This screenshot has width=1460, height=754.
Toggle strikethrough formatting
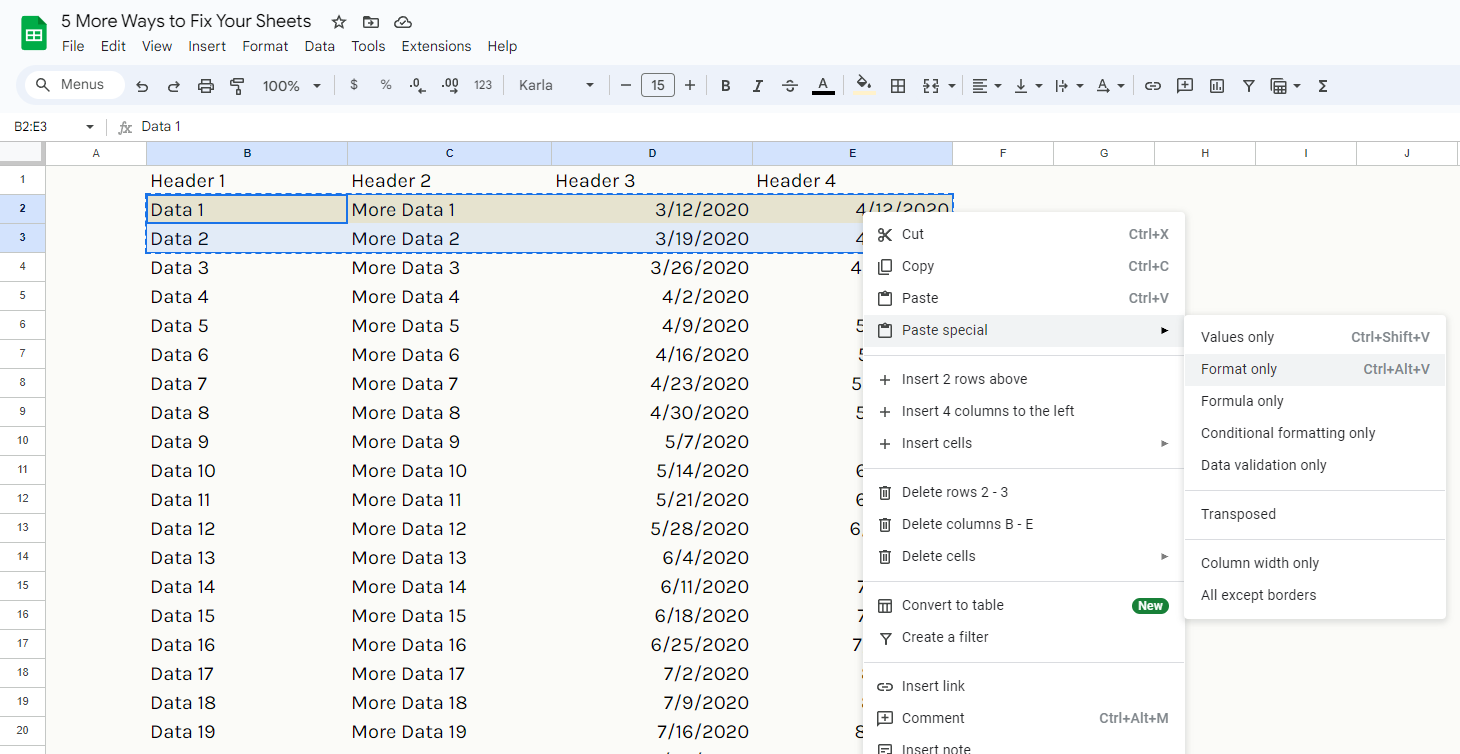point(790,86)
